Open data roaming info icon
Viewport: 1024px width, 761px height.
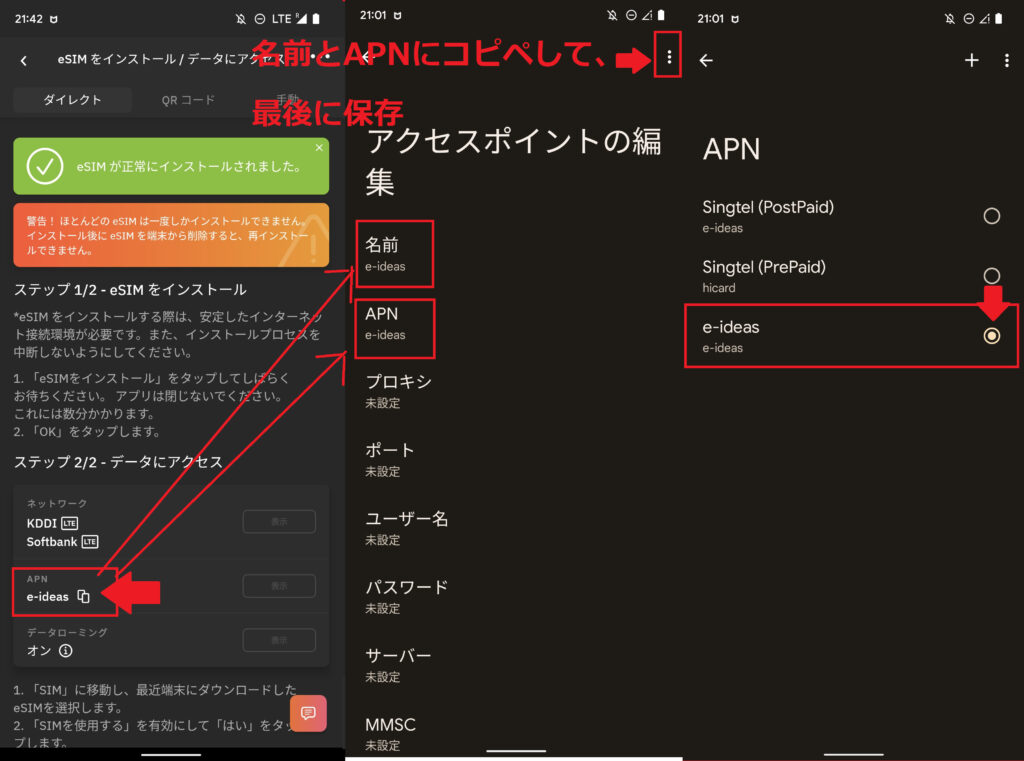click(x=65, y=651)
